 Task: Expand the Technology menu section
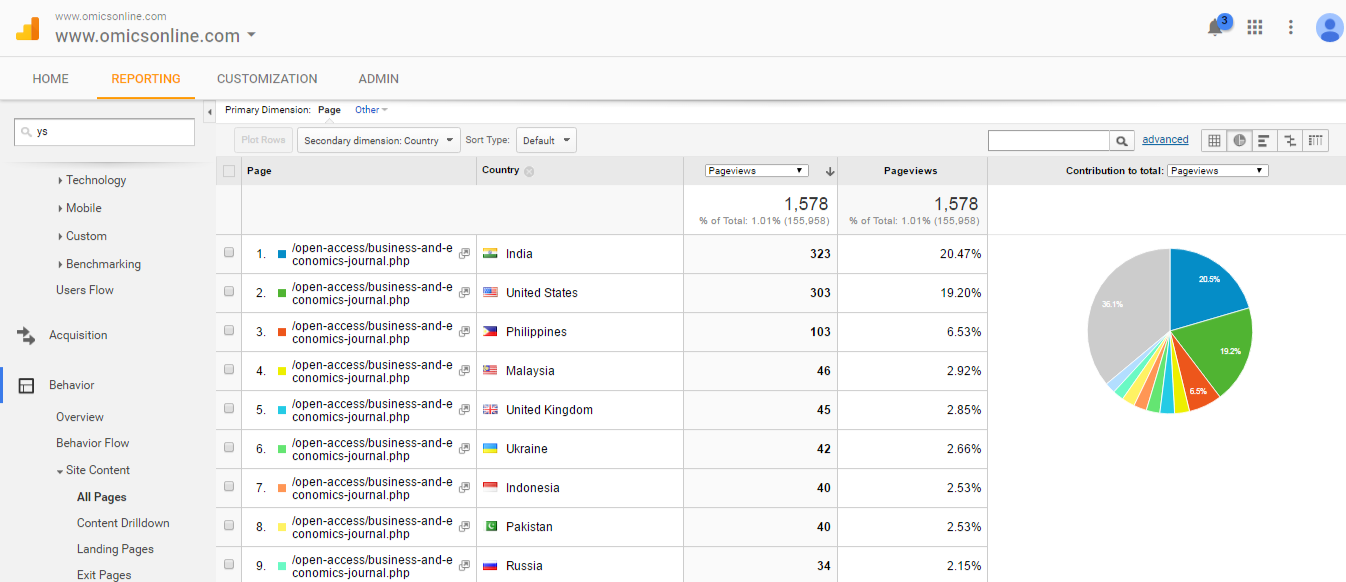point(92,180)
